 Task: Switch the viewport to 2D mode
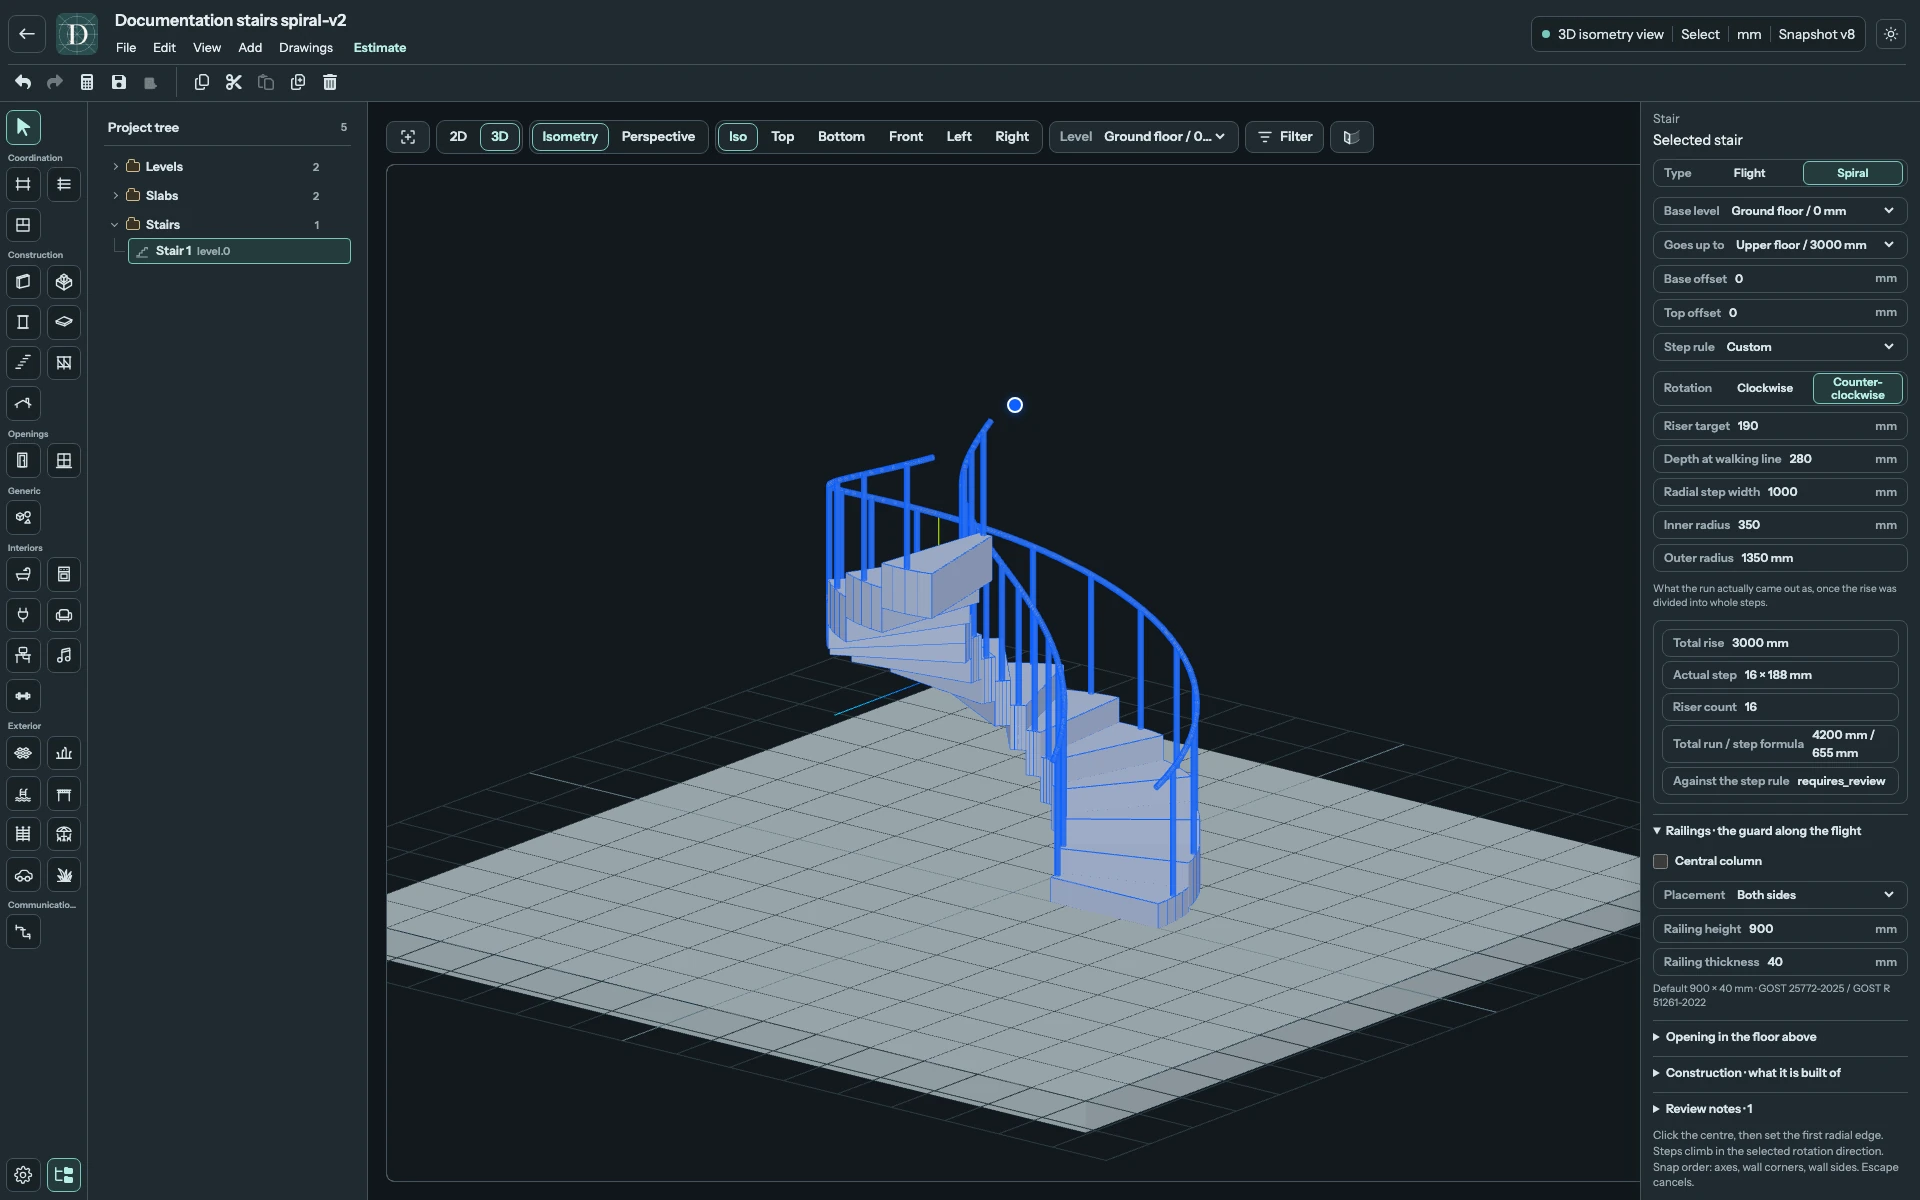point(458,137)
